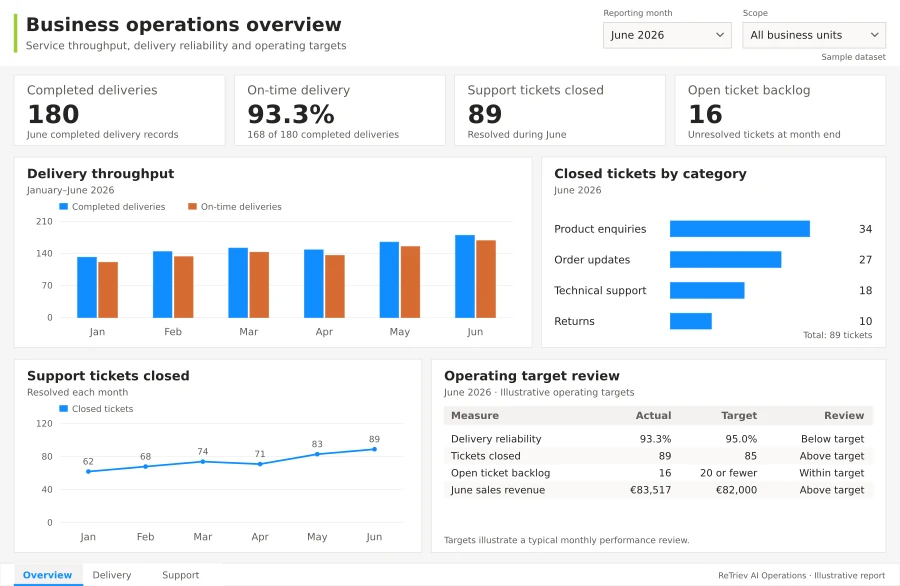Switch to the Delivery tab
Viewport: 900px width, 586px height.
tap(112, 575)
